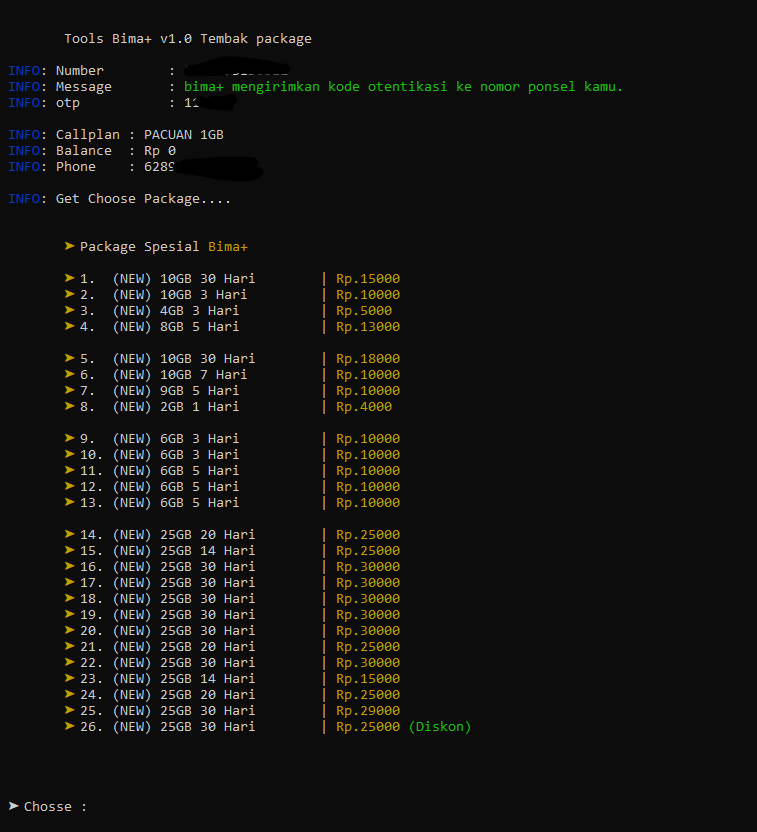Viewport: 757px width, 832px height.
Task: Click the 'Callplan : PACUAN 1GB' line
Action: 116,135
